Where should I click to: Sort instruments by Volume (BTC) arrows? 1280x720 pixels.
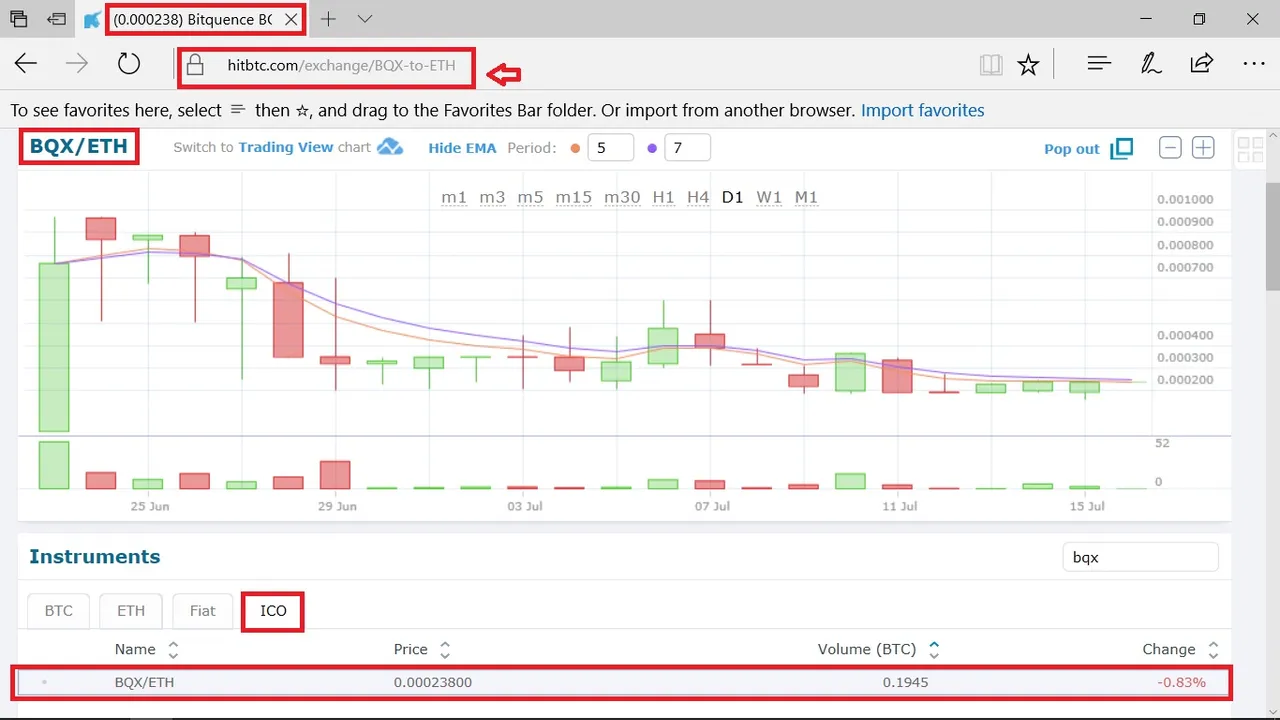pyautogui.click(x=934, y=650)
